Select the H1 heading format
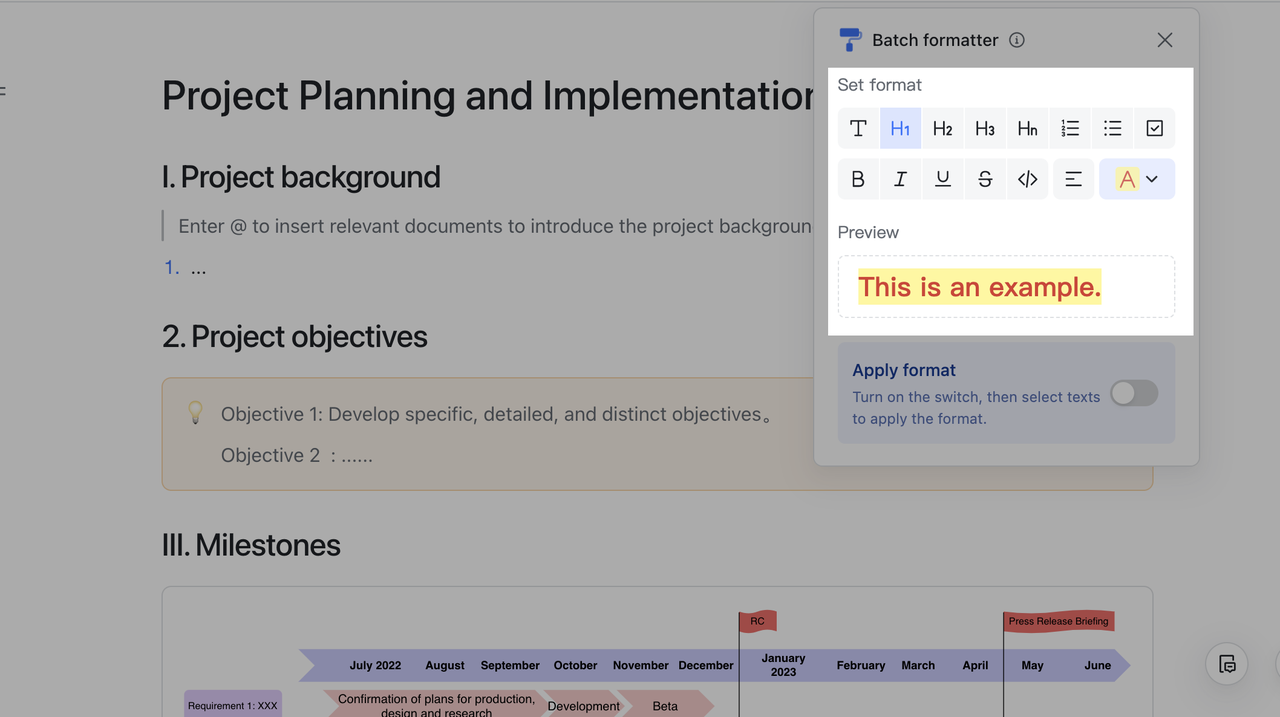The width and height of the screenshot is (1280, 717). [x=900, y=128]
